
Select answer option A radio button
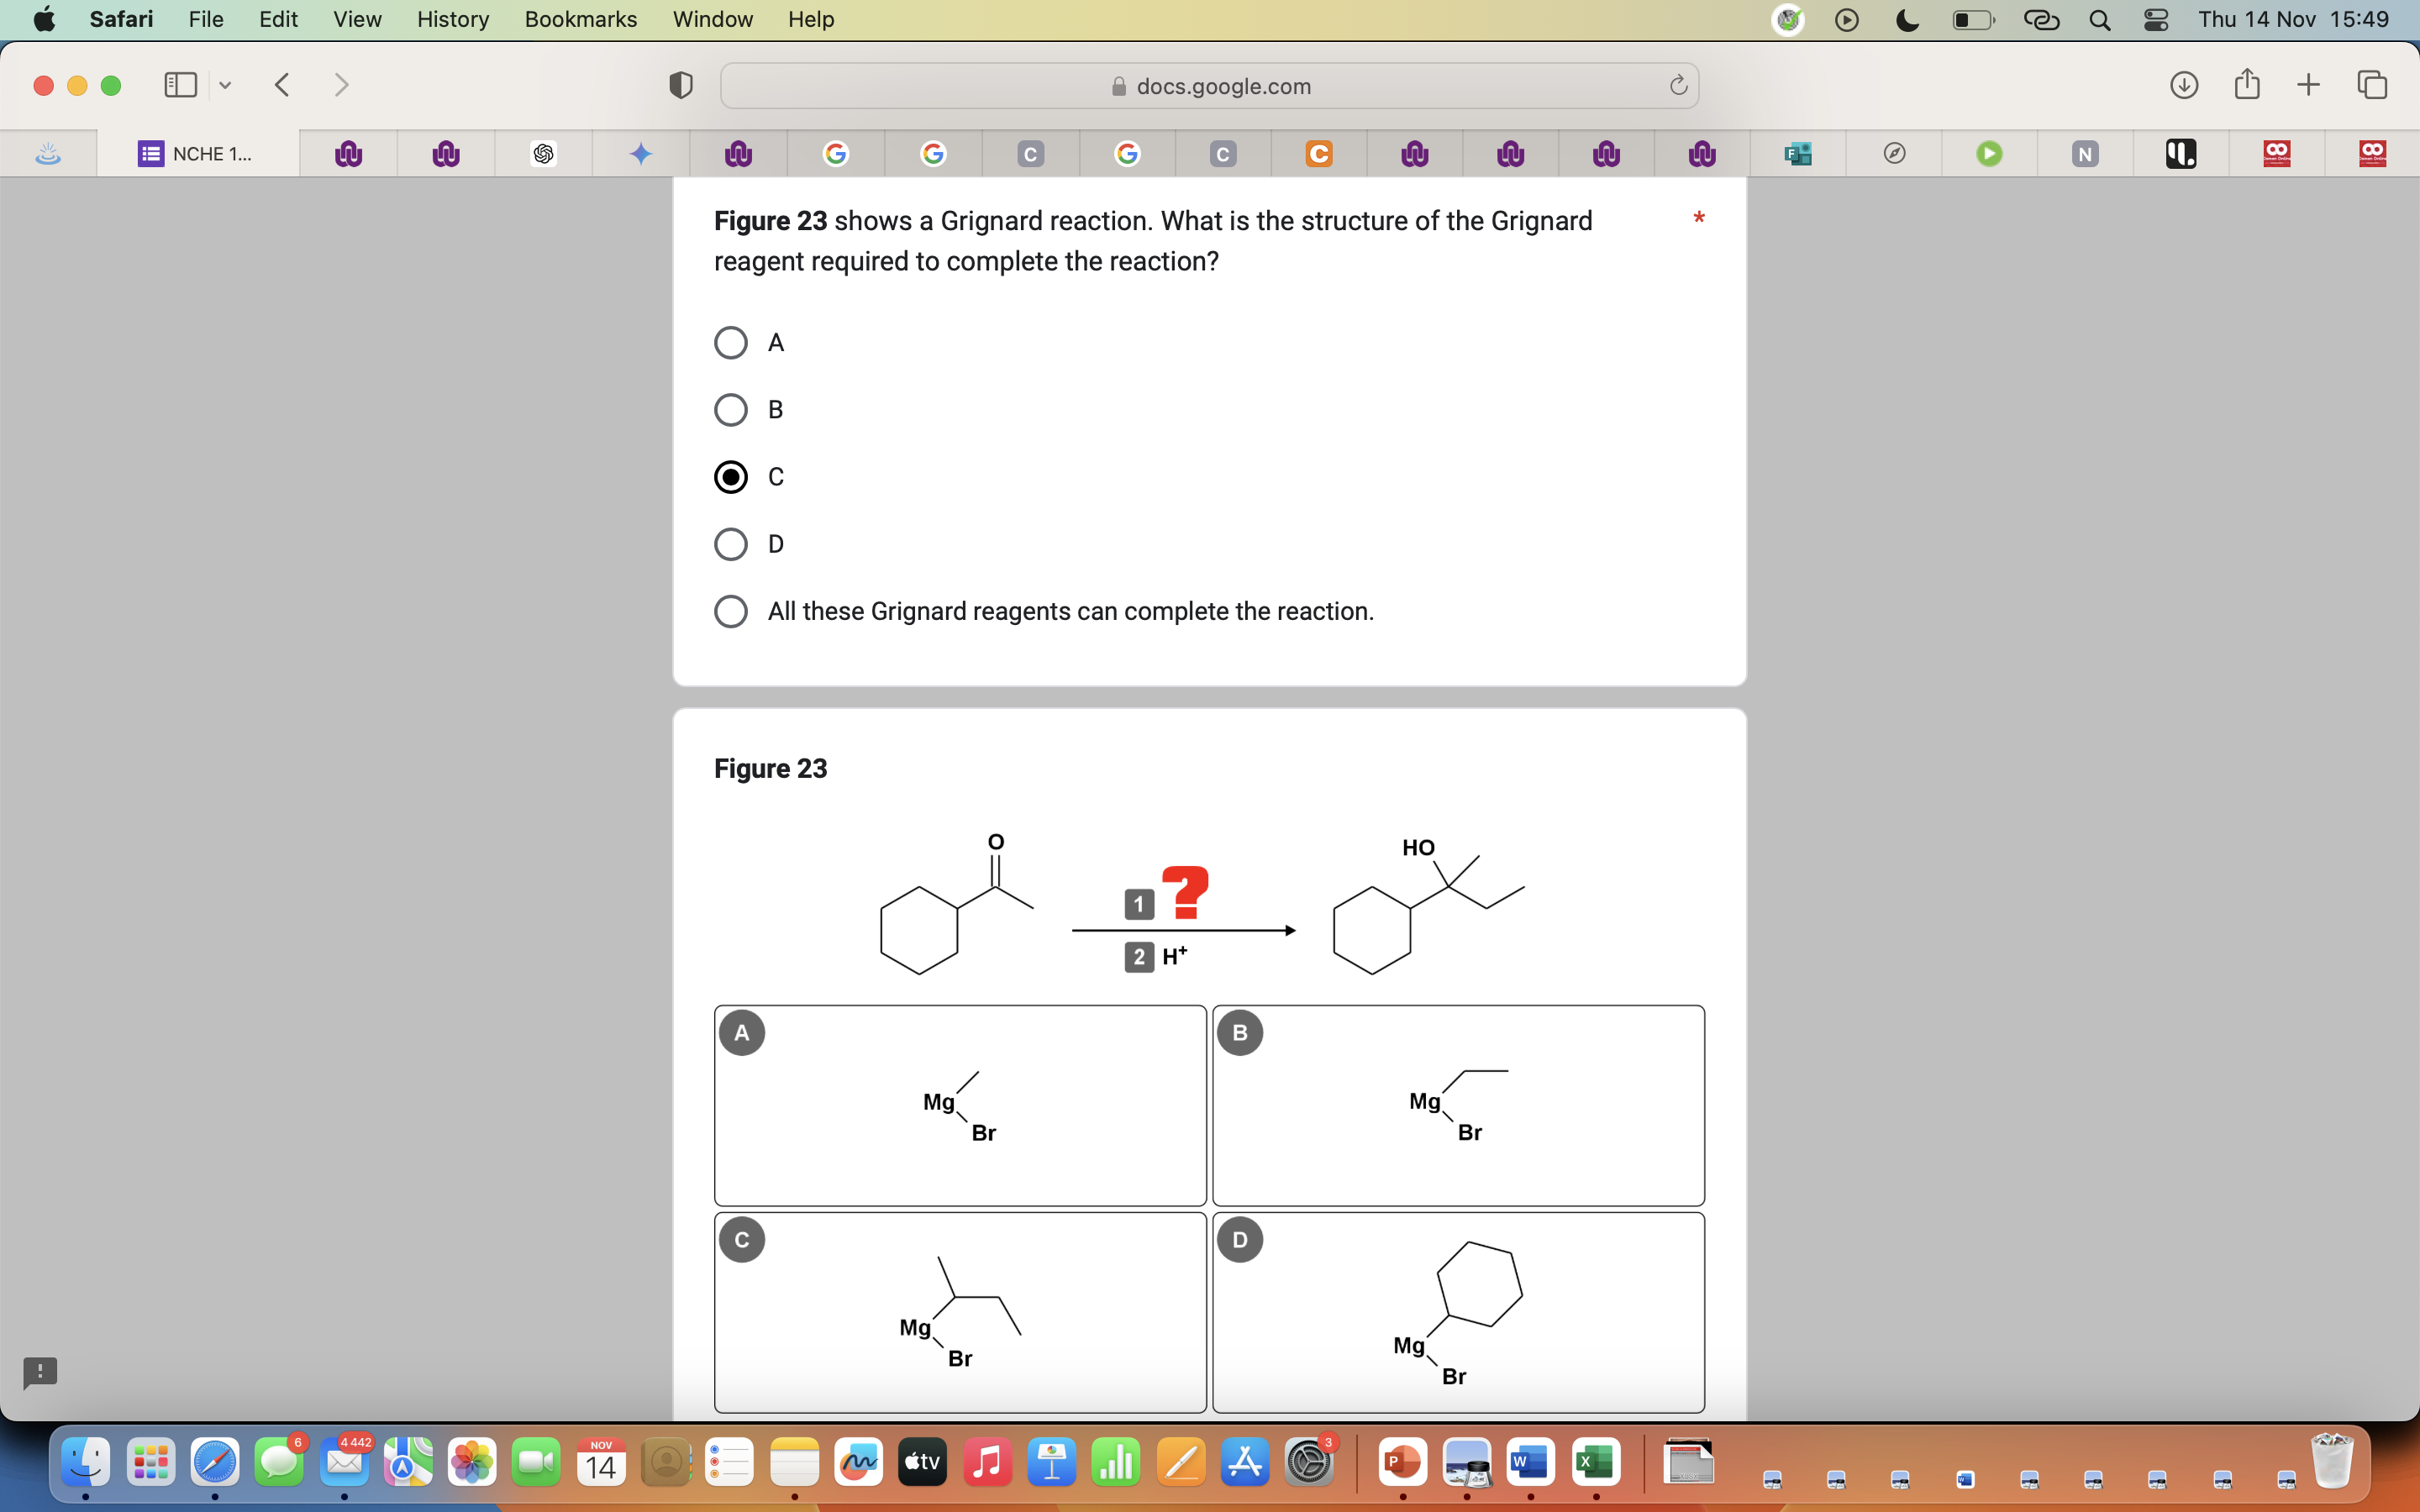click(x=730, y=342)
